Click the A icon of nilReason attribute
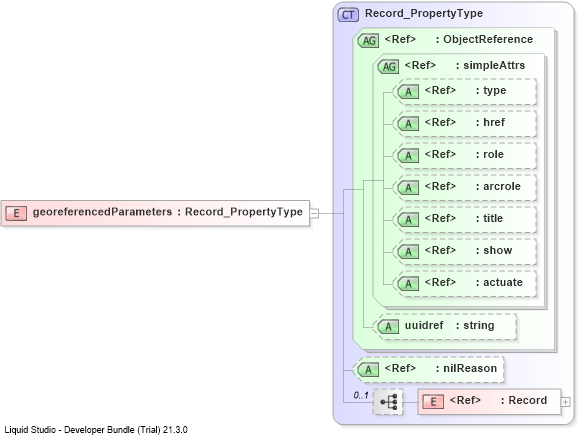 tap(368, 370)
